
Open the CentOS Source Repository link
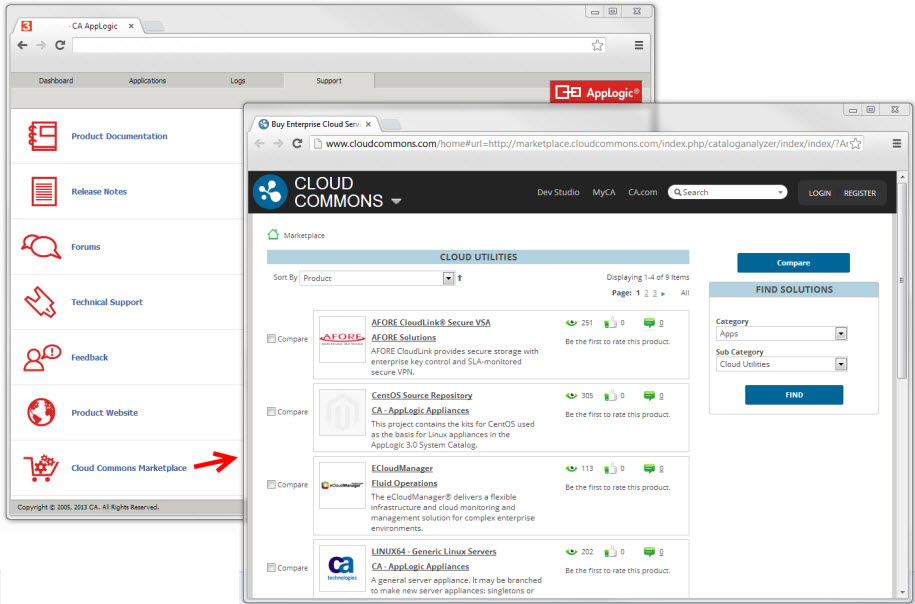point(422,395)
